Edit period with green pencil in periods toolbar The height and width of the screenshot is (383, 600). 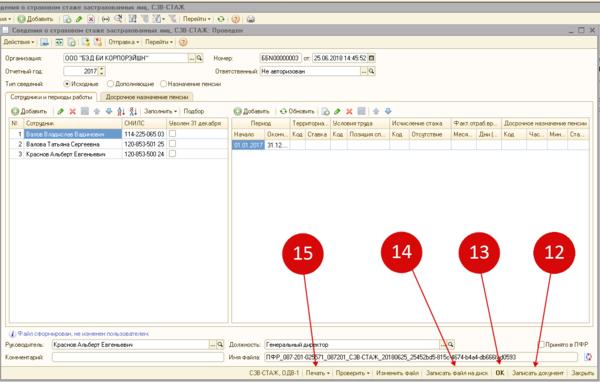(337, 111)
